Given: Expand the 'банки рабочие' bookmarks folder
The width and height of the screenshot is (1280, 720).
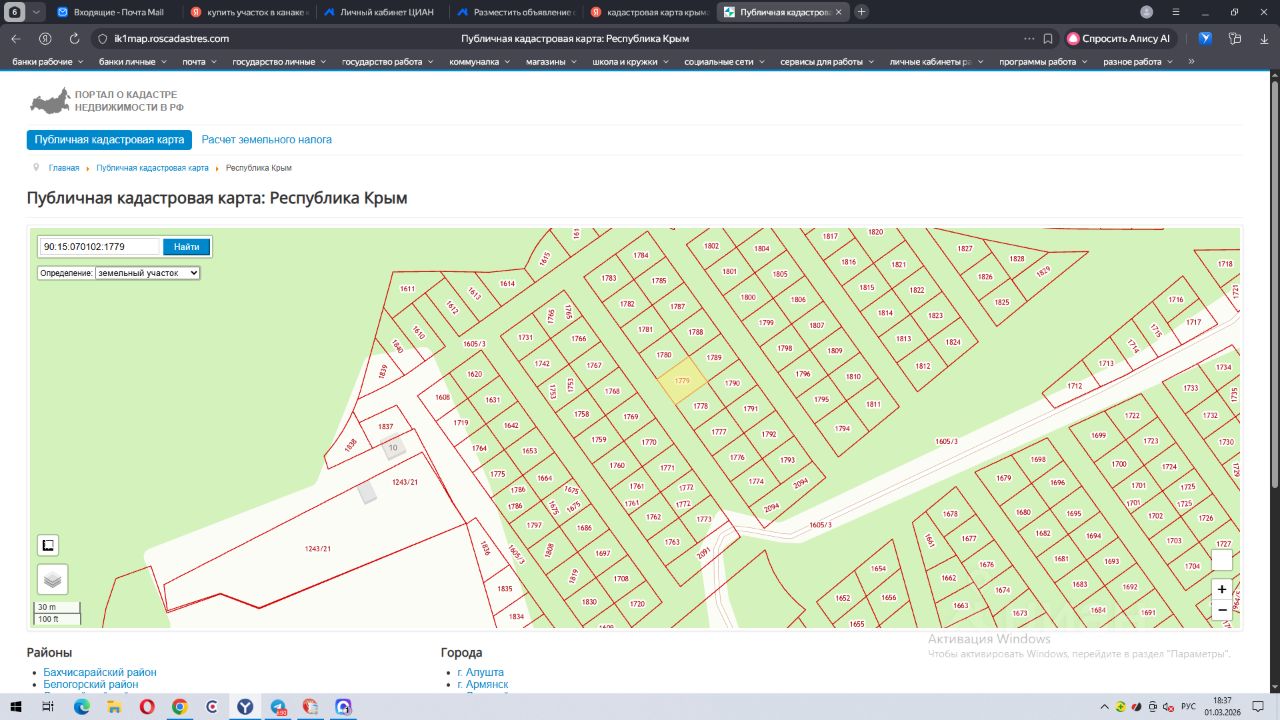Looking at the screenshot, I should 49,61.
